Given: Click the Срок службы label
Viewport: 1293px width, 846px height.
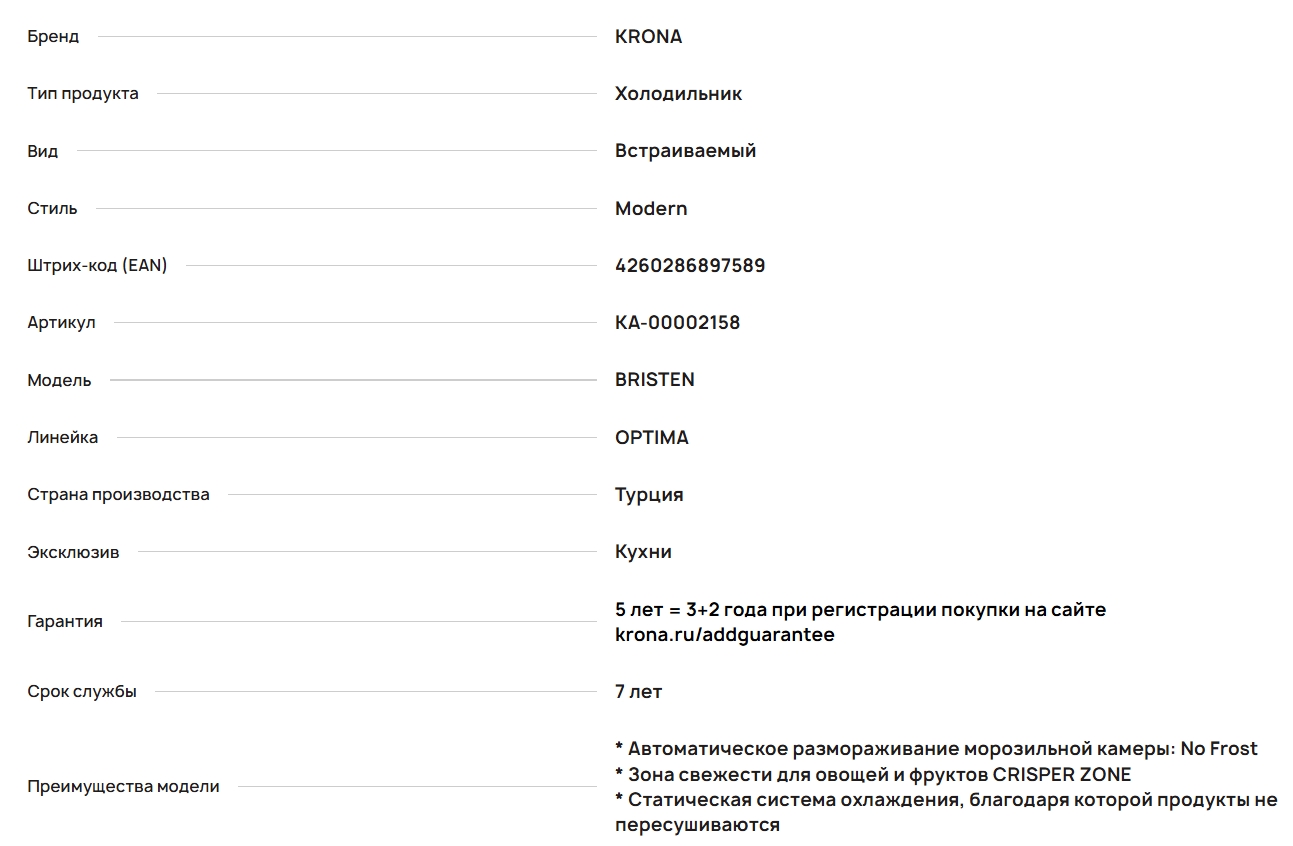Looking at the screenshot, I should pos(82,692).
